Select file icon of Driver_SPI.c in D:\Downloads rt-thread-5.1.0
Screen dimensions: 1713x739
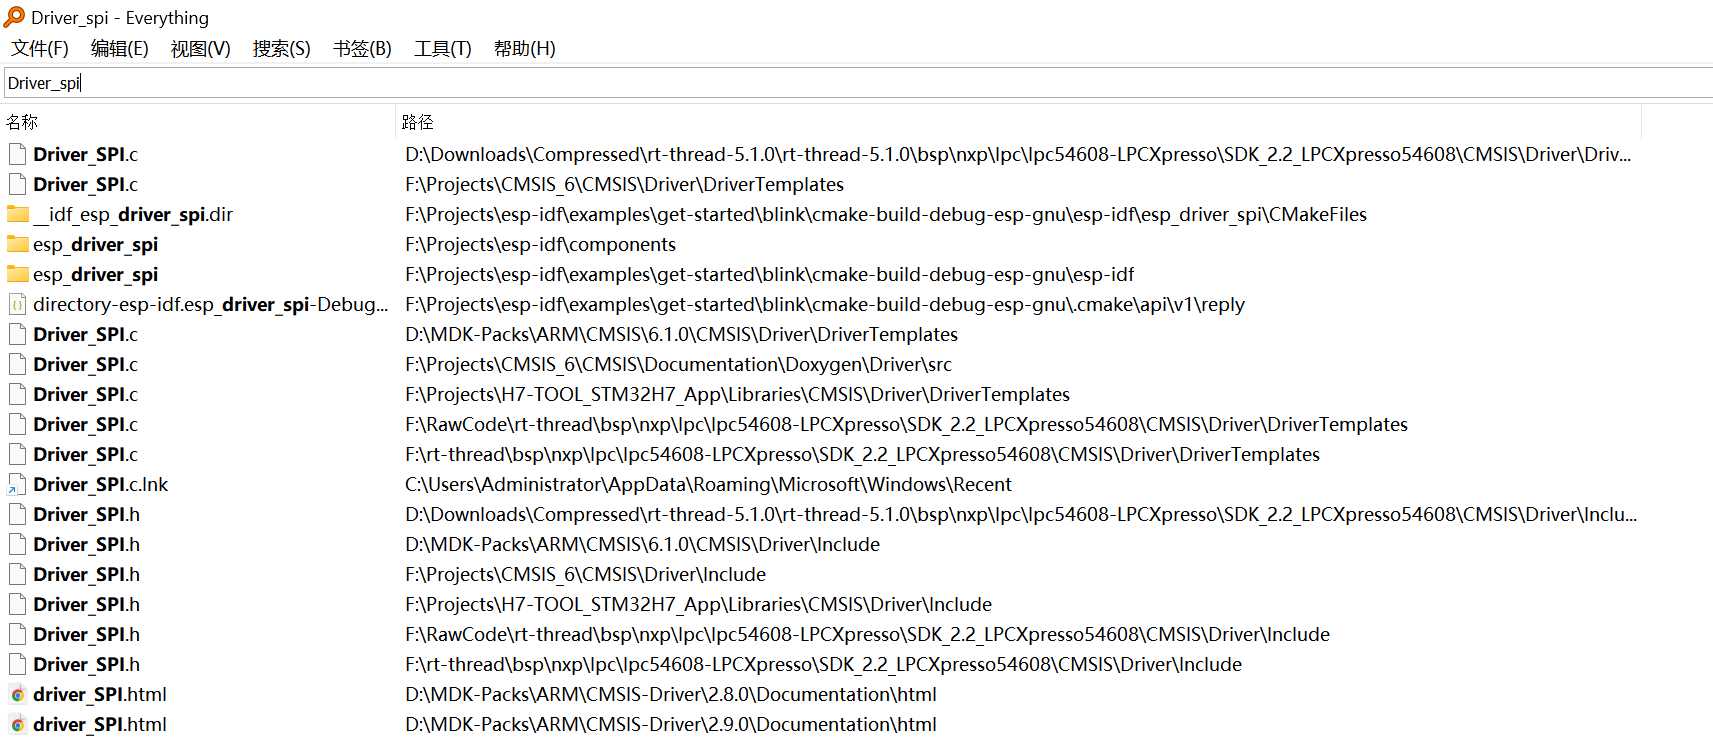(17, 154)
